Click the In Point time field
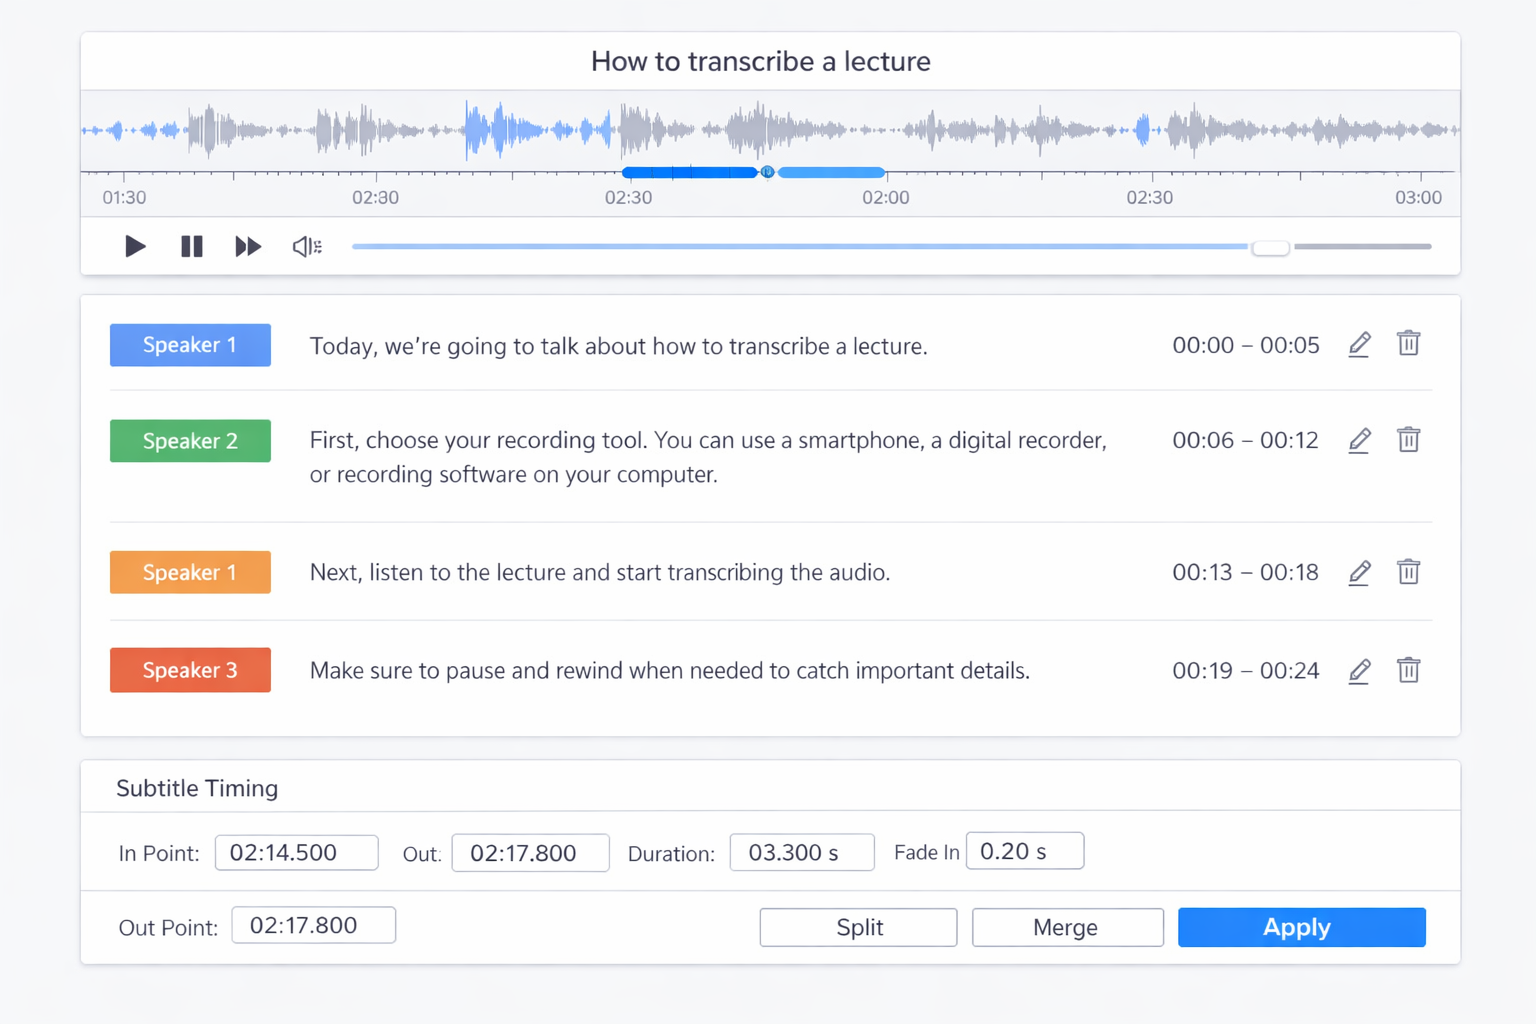 [296, 852]
